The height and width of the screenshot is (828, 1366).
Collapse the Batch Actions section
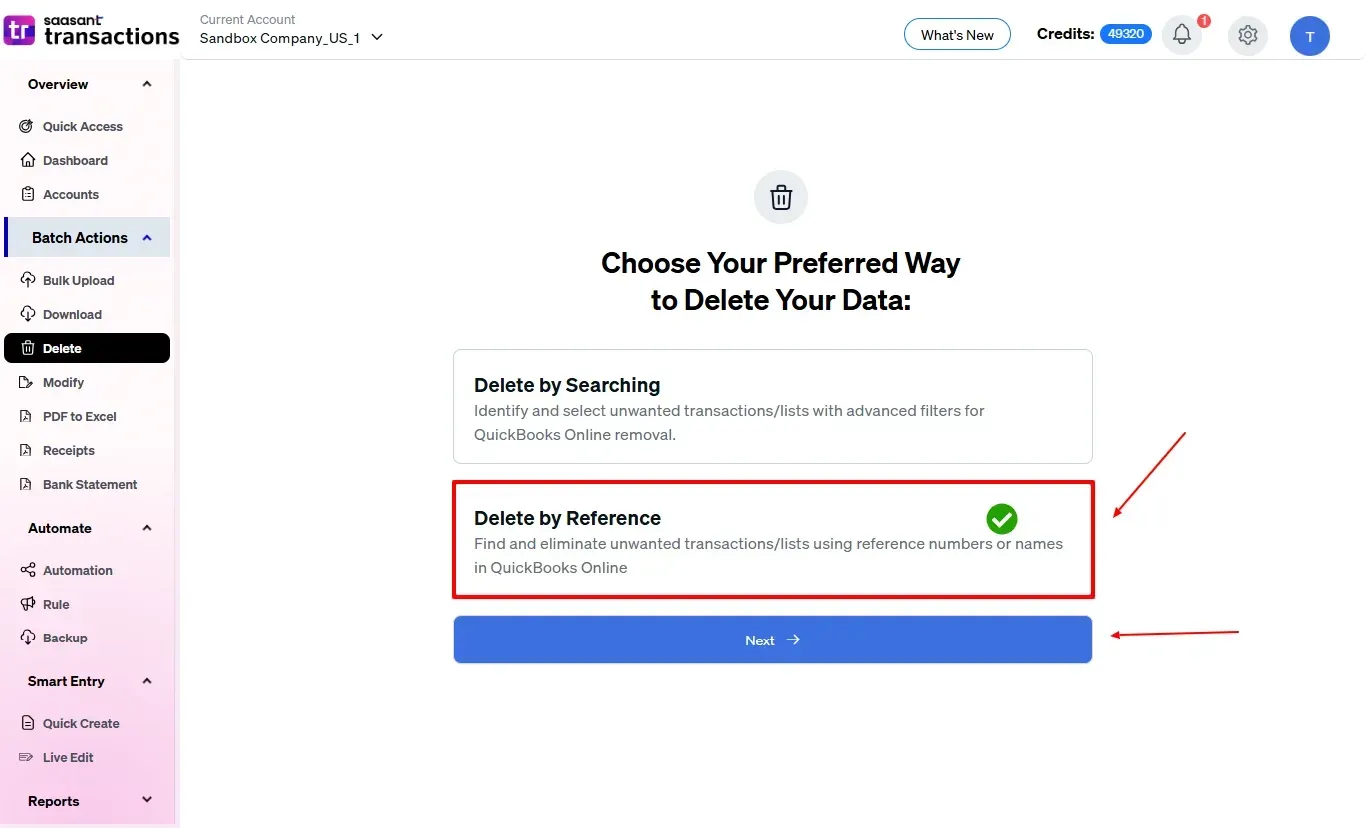pos(147,238)
